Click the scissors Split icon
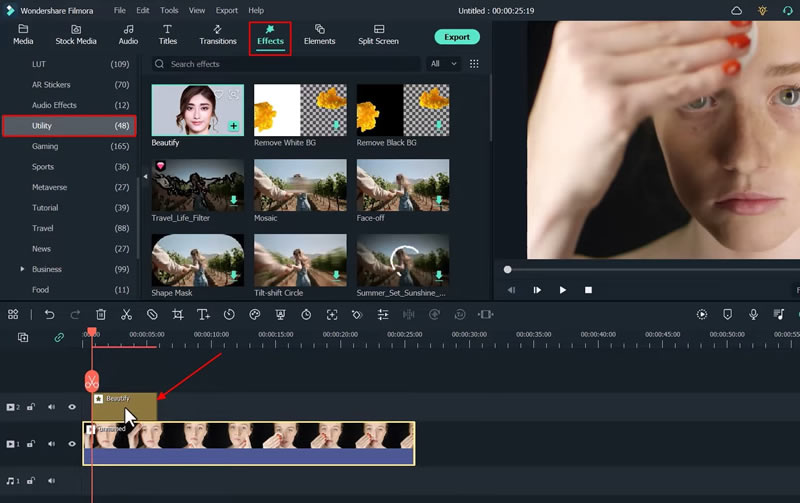Viewport: 800px width, 503px height. point(127,315)
